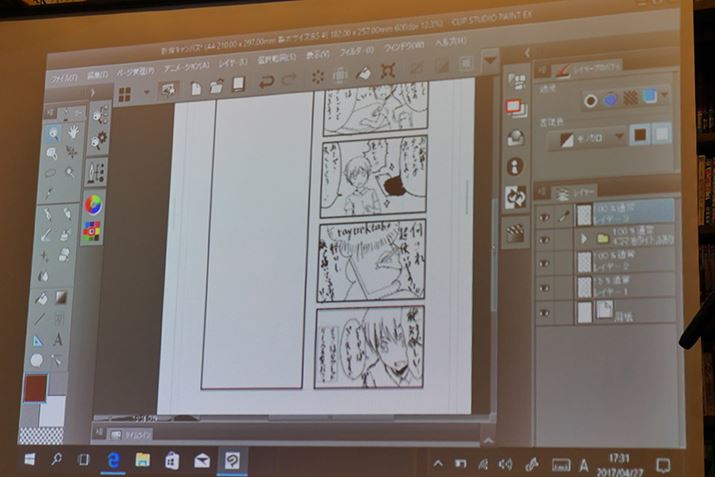Show hidden system tray icons chevron
Screen dimensions: 715x477
(x=438, y=464)
